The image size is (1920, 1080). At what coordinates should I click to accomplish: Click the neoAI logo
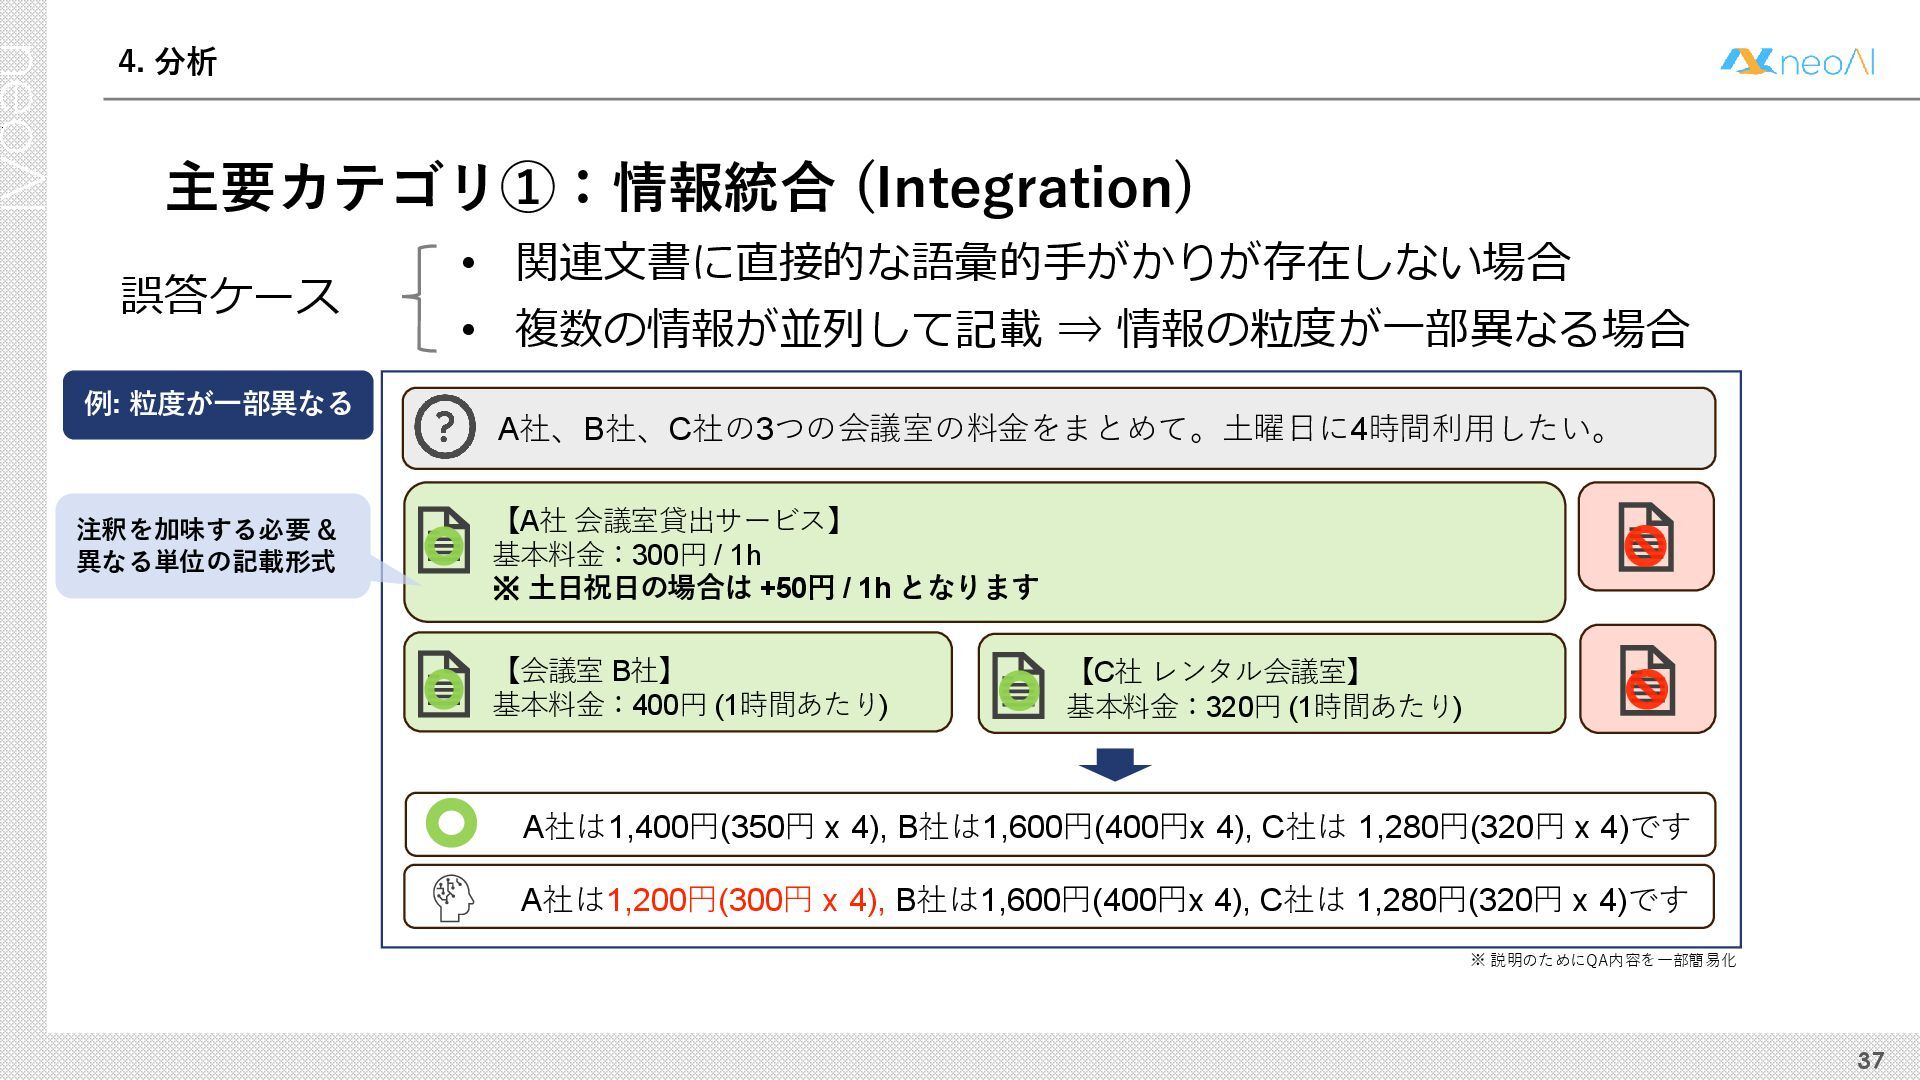tap(1797, 62)
